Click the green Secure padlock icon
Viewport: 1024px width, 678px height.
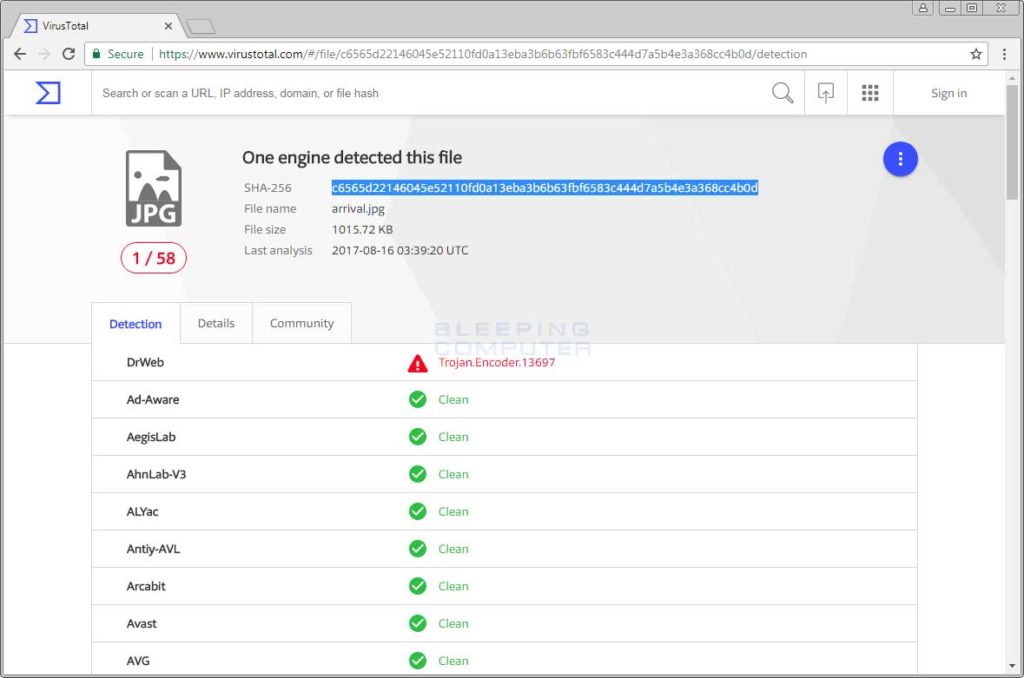pos(97,54)
